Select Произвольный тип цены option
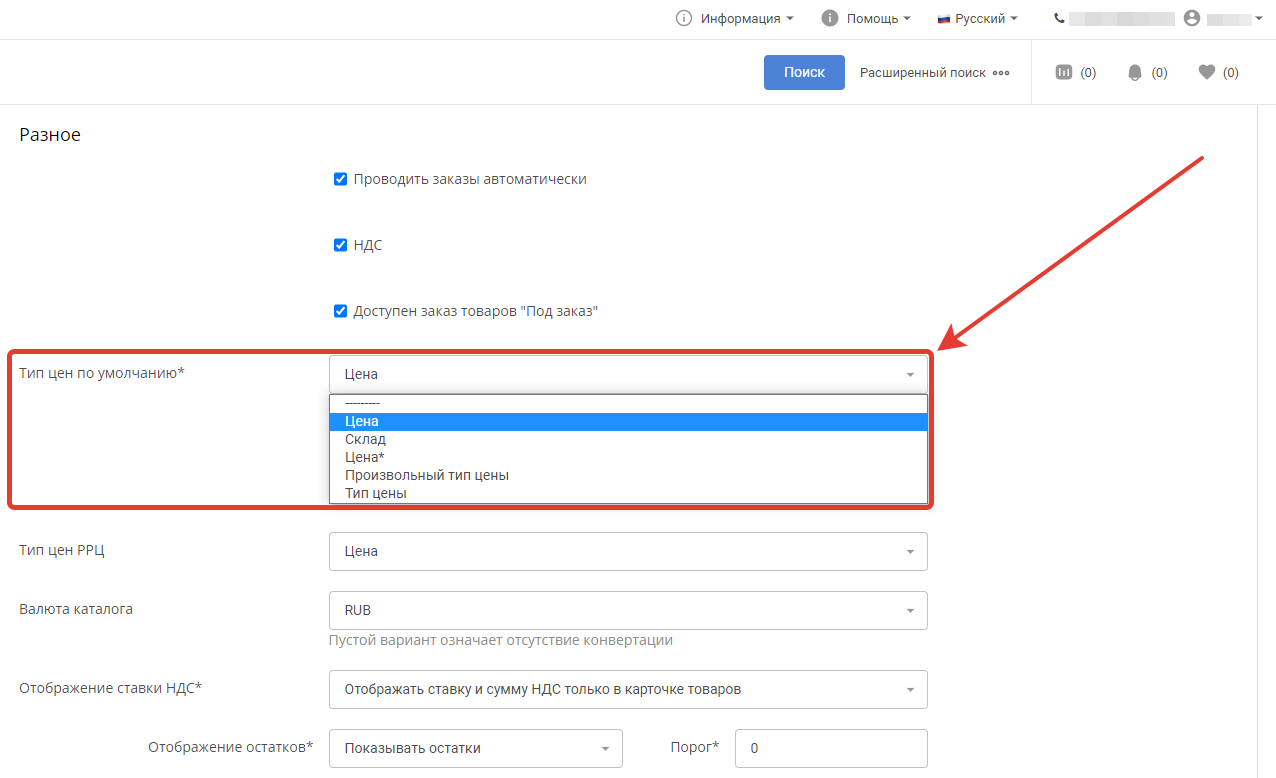This screenshot has height=778, width=1276. coord(427,475)
